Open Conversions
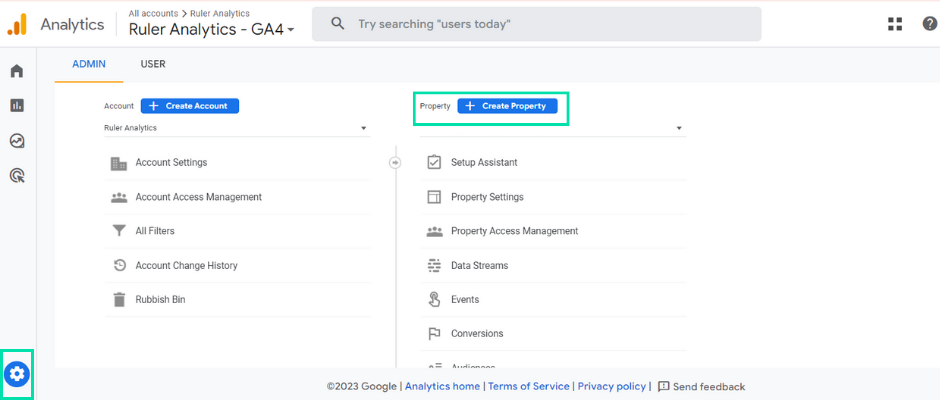940x400 pixels. [477, 333]
